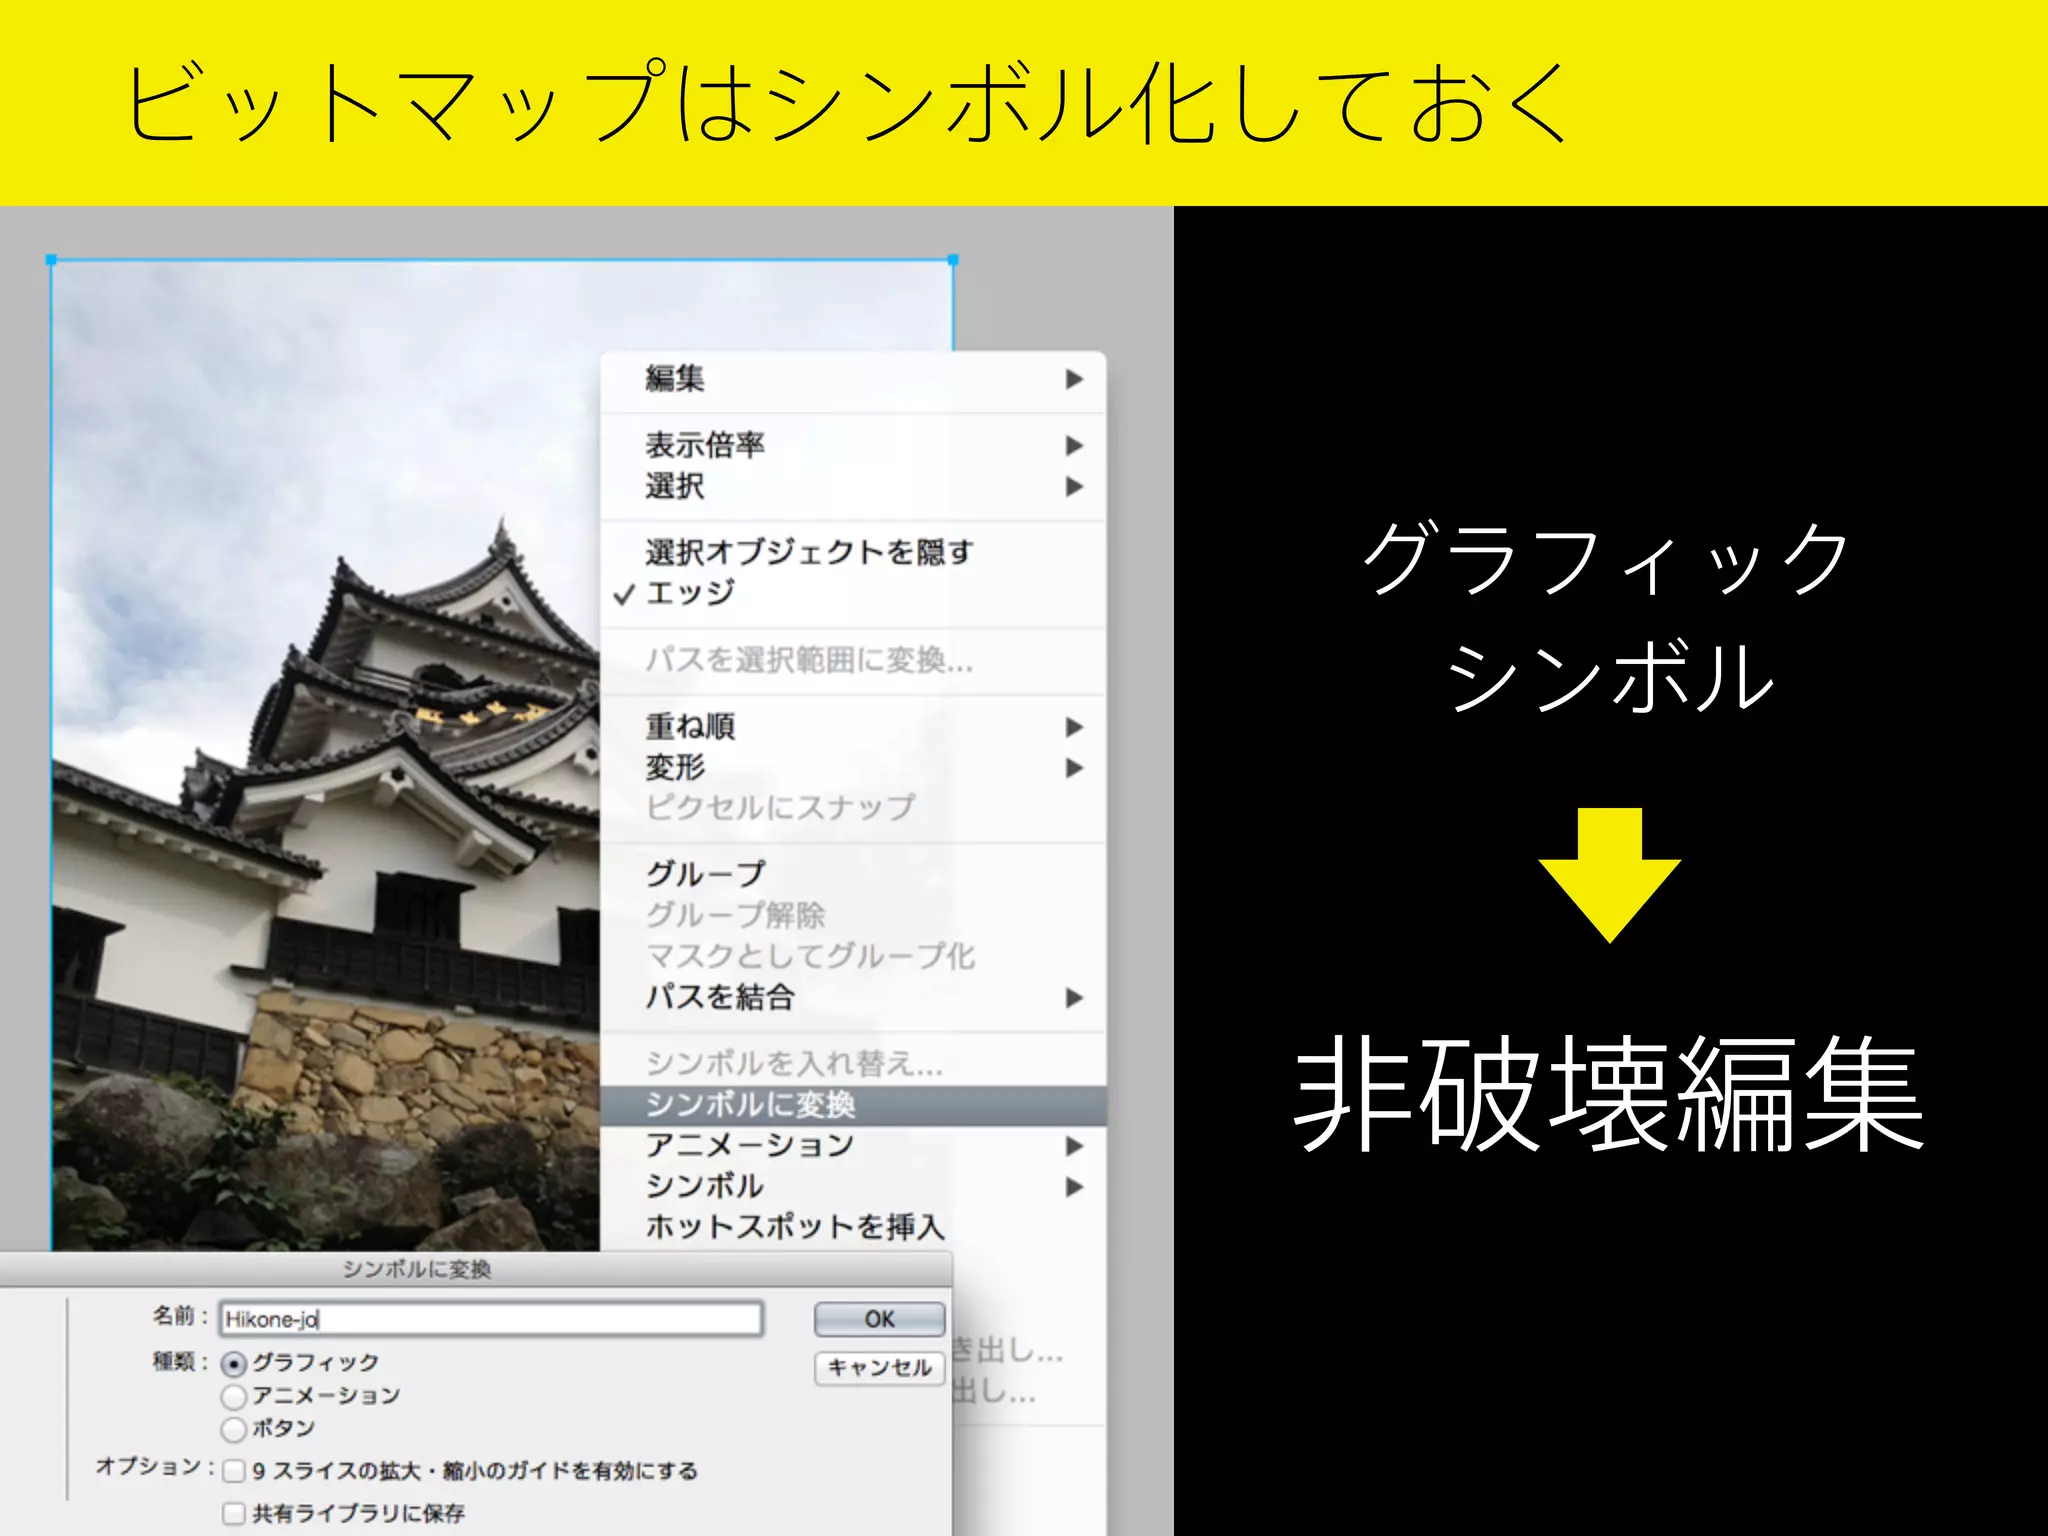The width and height of the screenshot is (2048, 1536).
Task: Click the disabled パスを選択範囲に変換... item
Action: [x=853, y=660]
